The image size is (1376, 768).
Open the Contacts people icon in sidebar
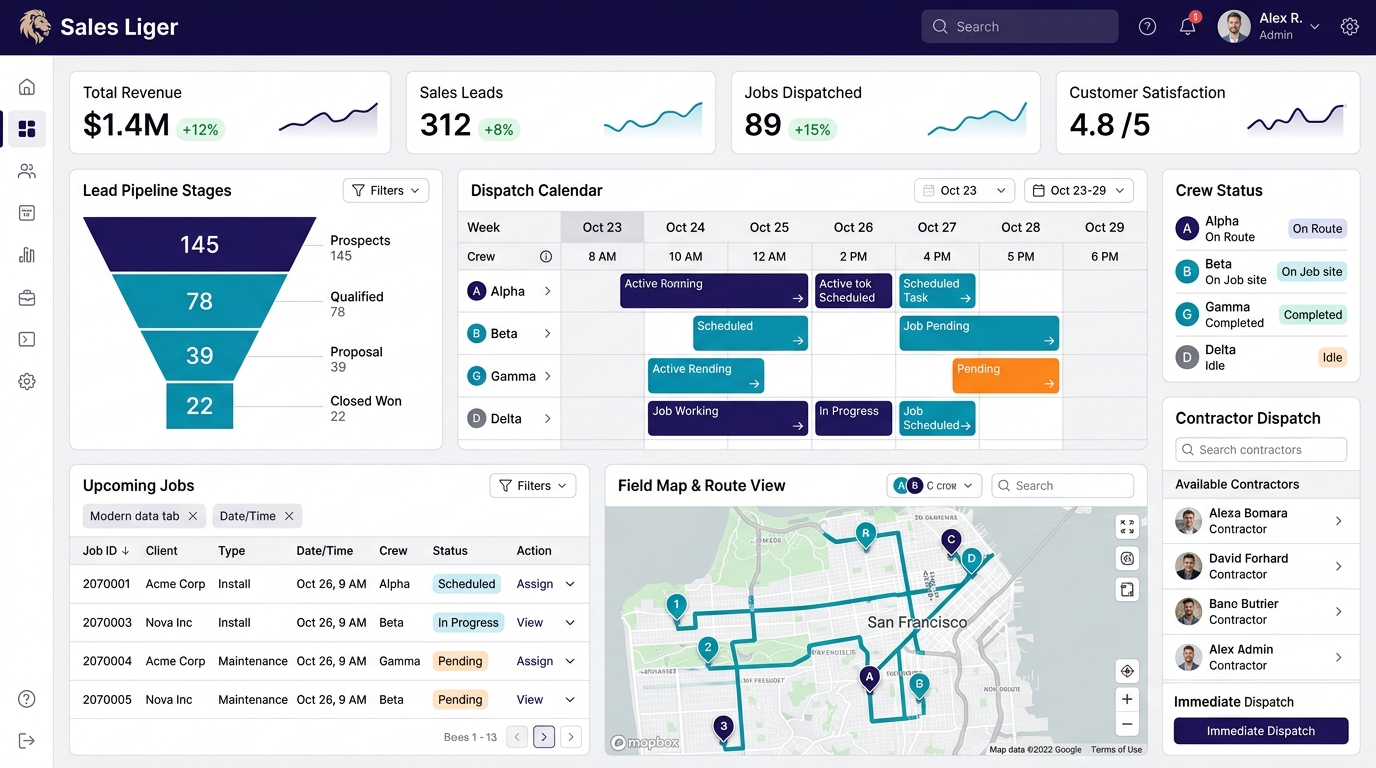[27, 171]
